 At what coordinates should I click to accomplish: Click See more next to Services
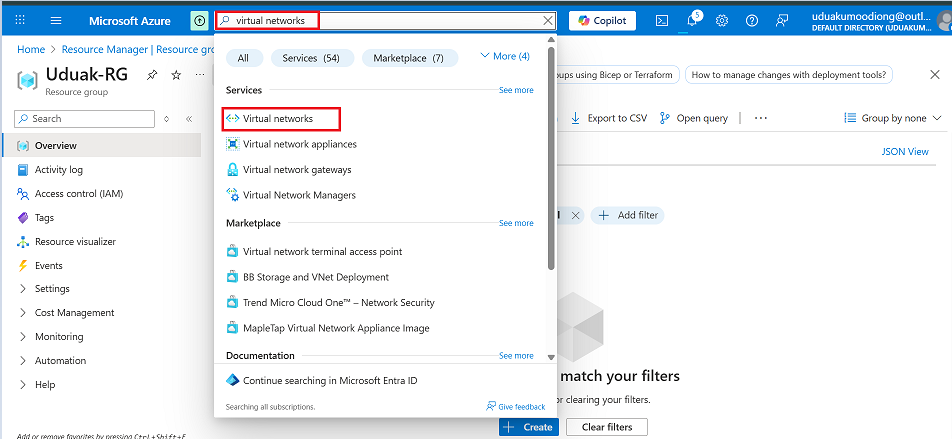point(516,90)
